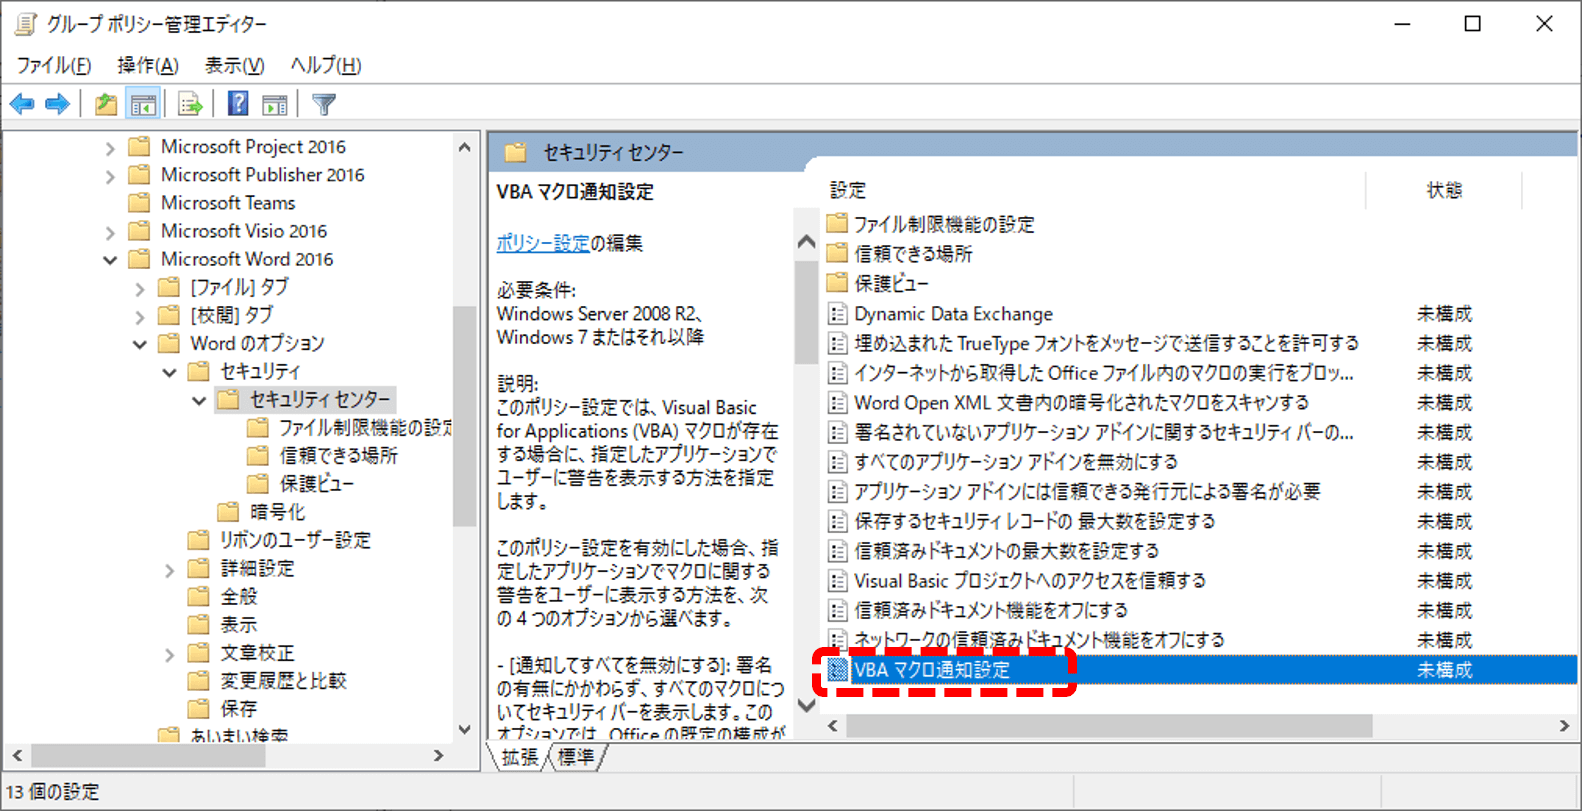Collapse the セキュリティ tree node
The height and width of the screenshot is (811, 1582).
click(x=170, y=372)
